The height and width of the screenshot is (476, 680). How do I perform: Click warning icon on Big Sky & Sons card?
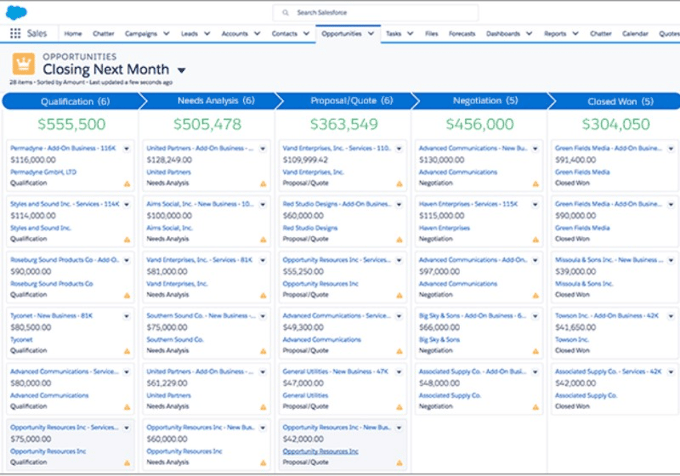pyautogui.click(x=536, y=351)
